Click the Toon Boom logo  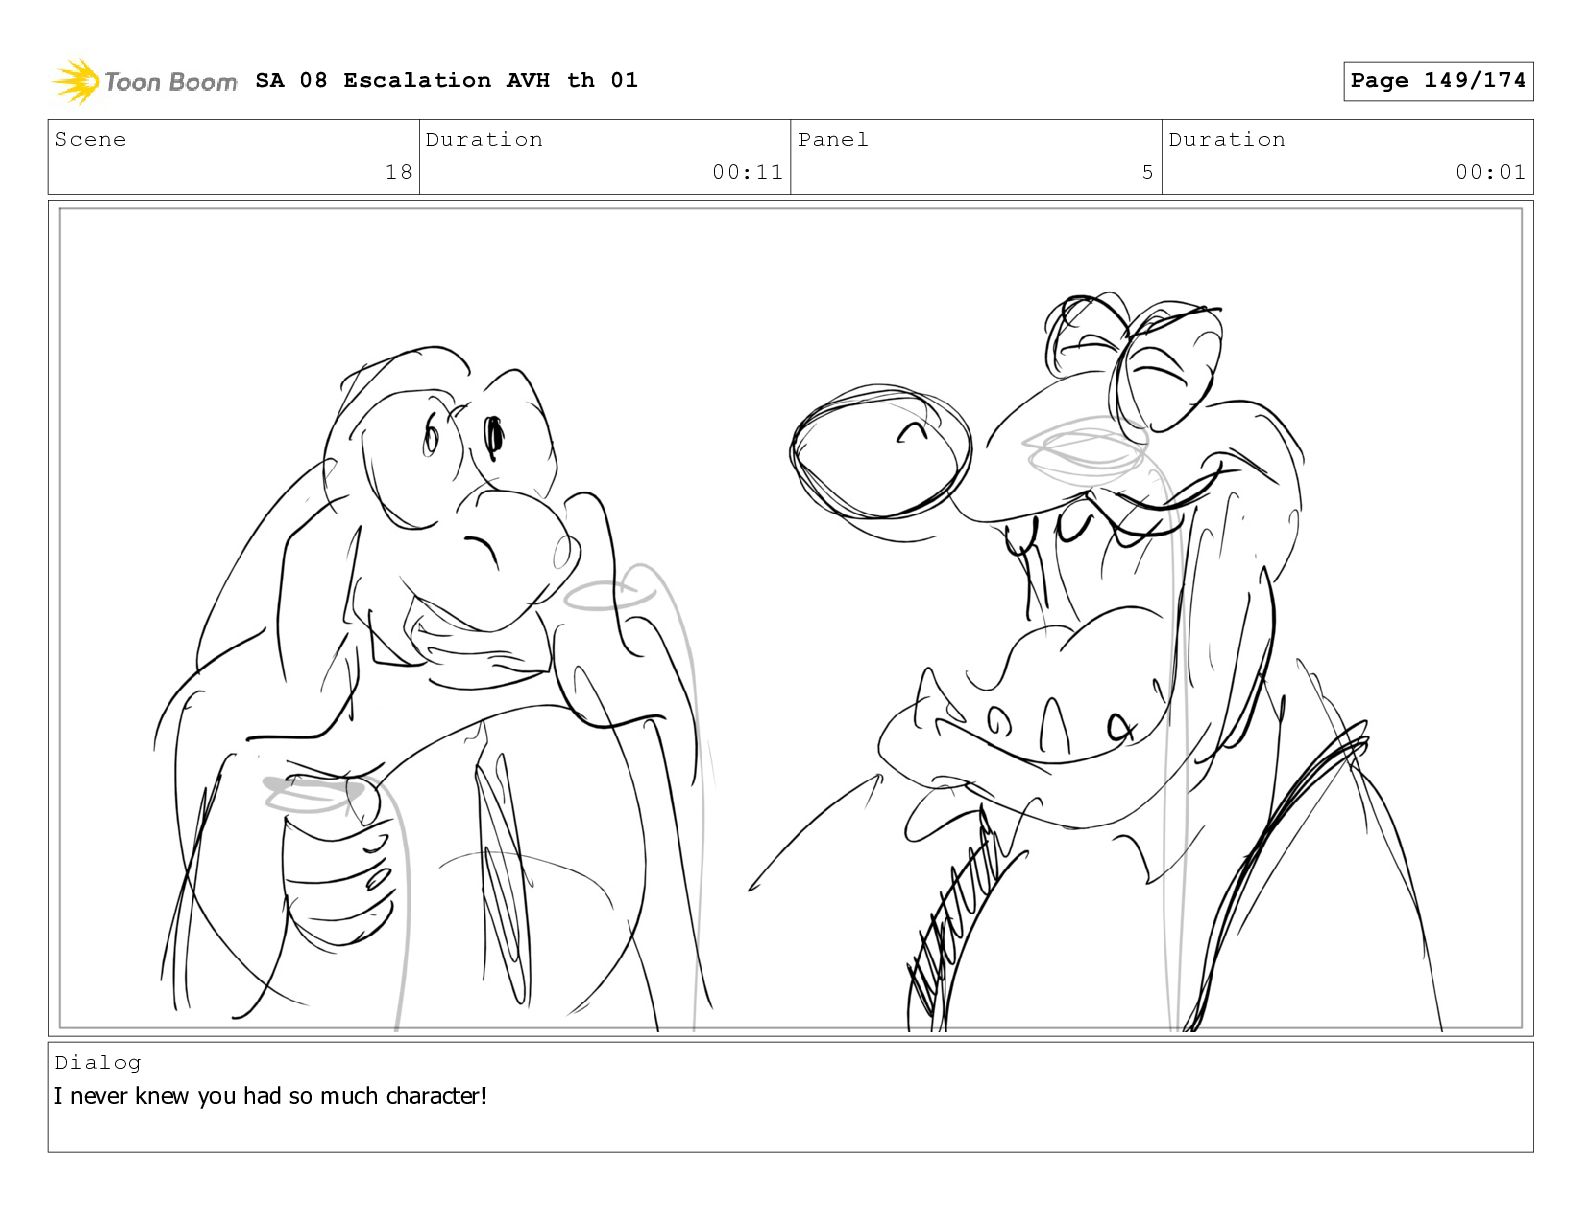point(145,81)
